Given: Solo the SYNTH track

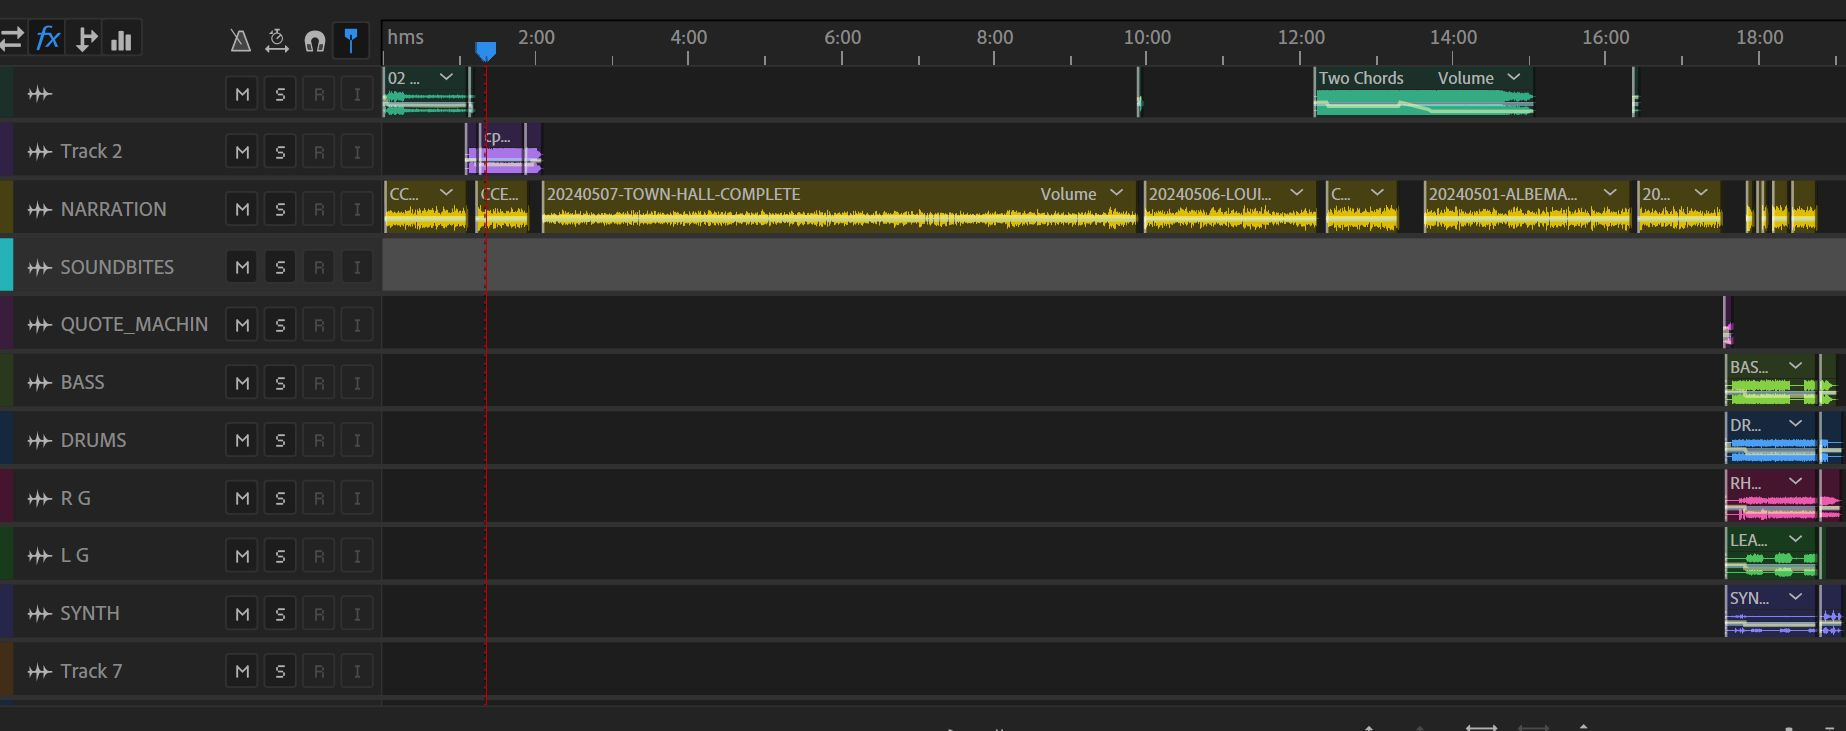Looking at the screenshot, I should 280,614.
